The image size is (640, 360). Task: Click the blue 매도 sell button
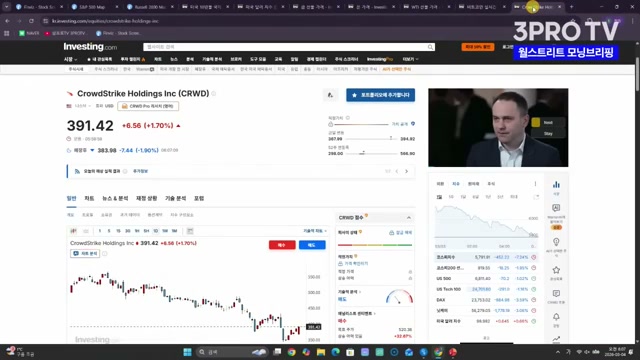click(312, 245)
